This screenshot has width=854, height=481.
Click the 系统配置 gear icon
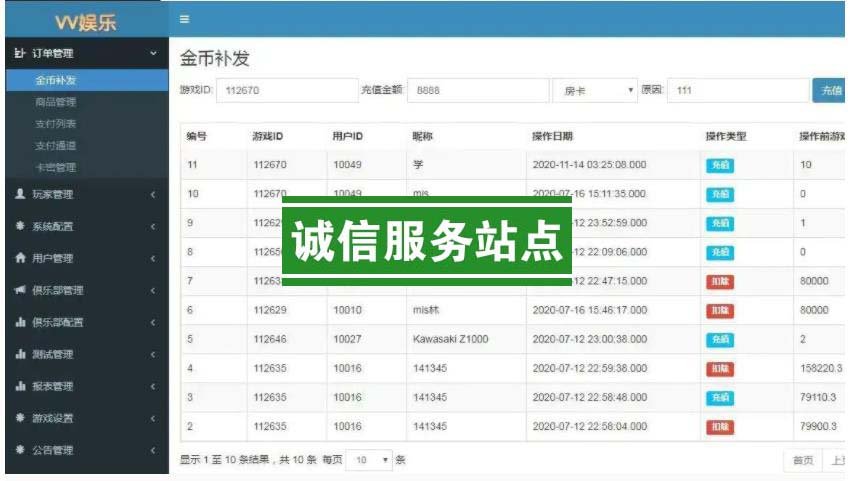(x=20, y=226)
